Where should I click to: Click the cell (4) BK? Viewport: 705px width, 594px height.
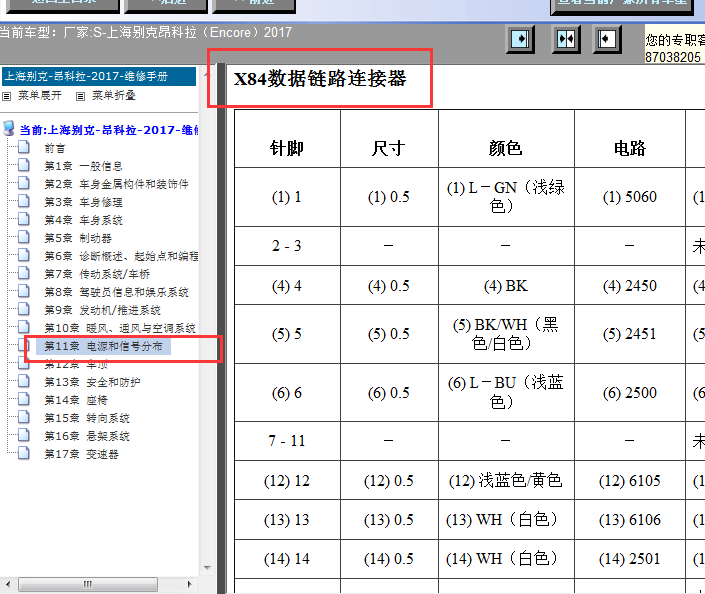pyautogui.click(x=505, y=286)
